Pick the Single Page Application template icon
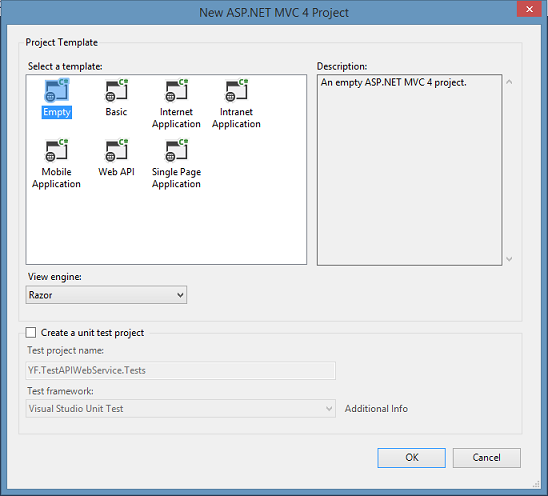Screen dimensions: 548x496 176,150
